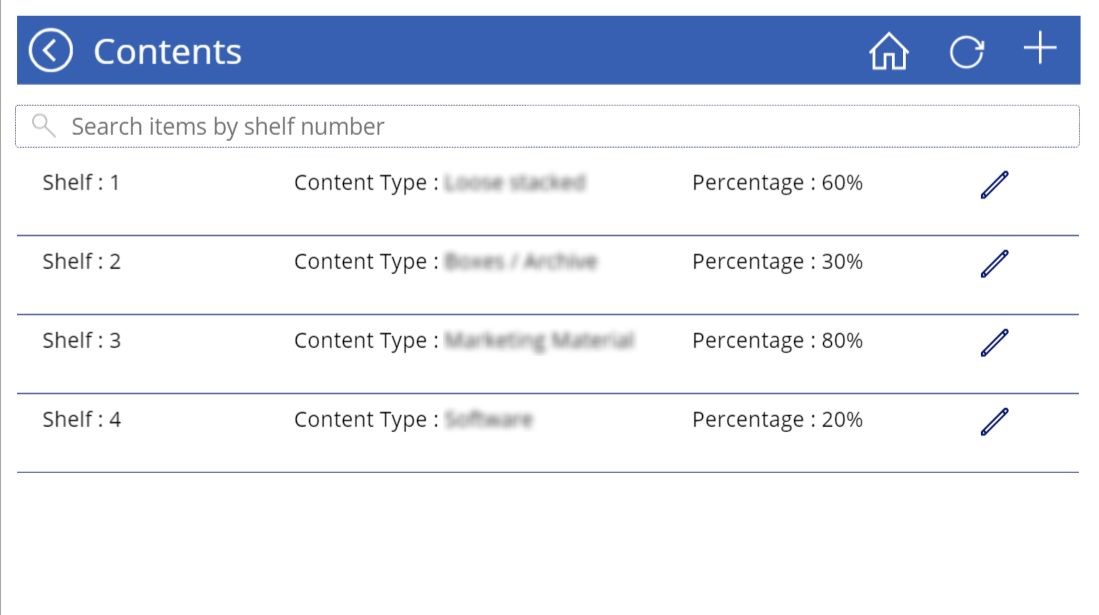Go back using the circled arrow icon
This screenshot has width=1099, height=615.
50,50
